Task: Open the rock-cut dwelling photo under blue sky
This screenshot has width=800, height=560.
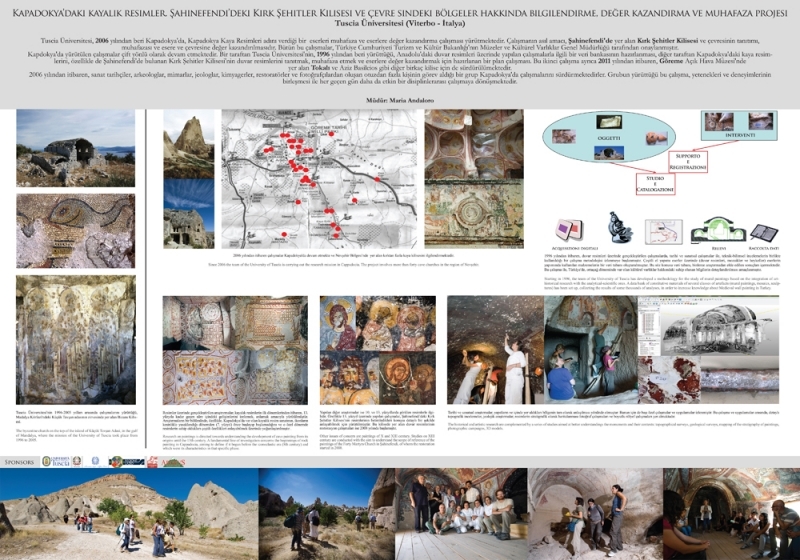Action: coord(189,214)
